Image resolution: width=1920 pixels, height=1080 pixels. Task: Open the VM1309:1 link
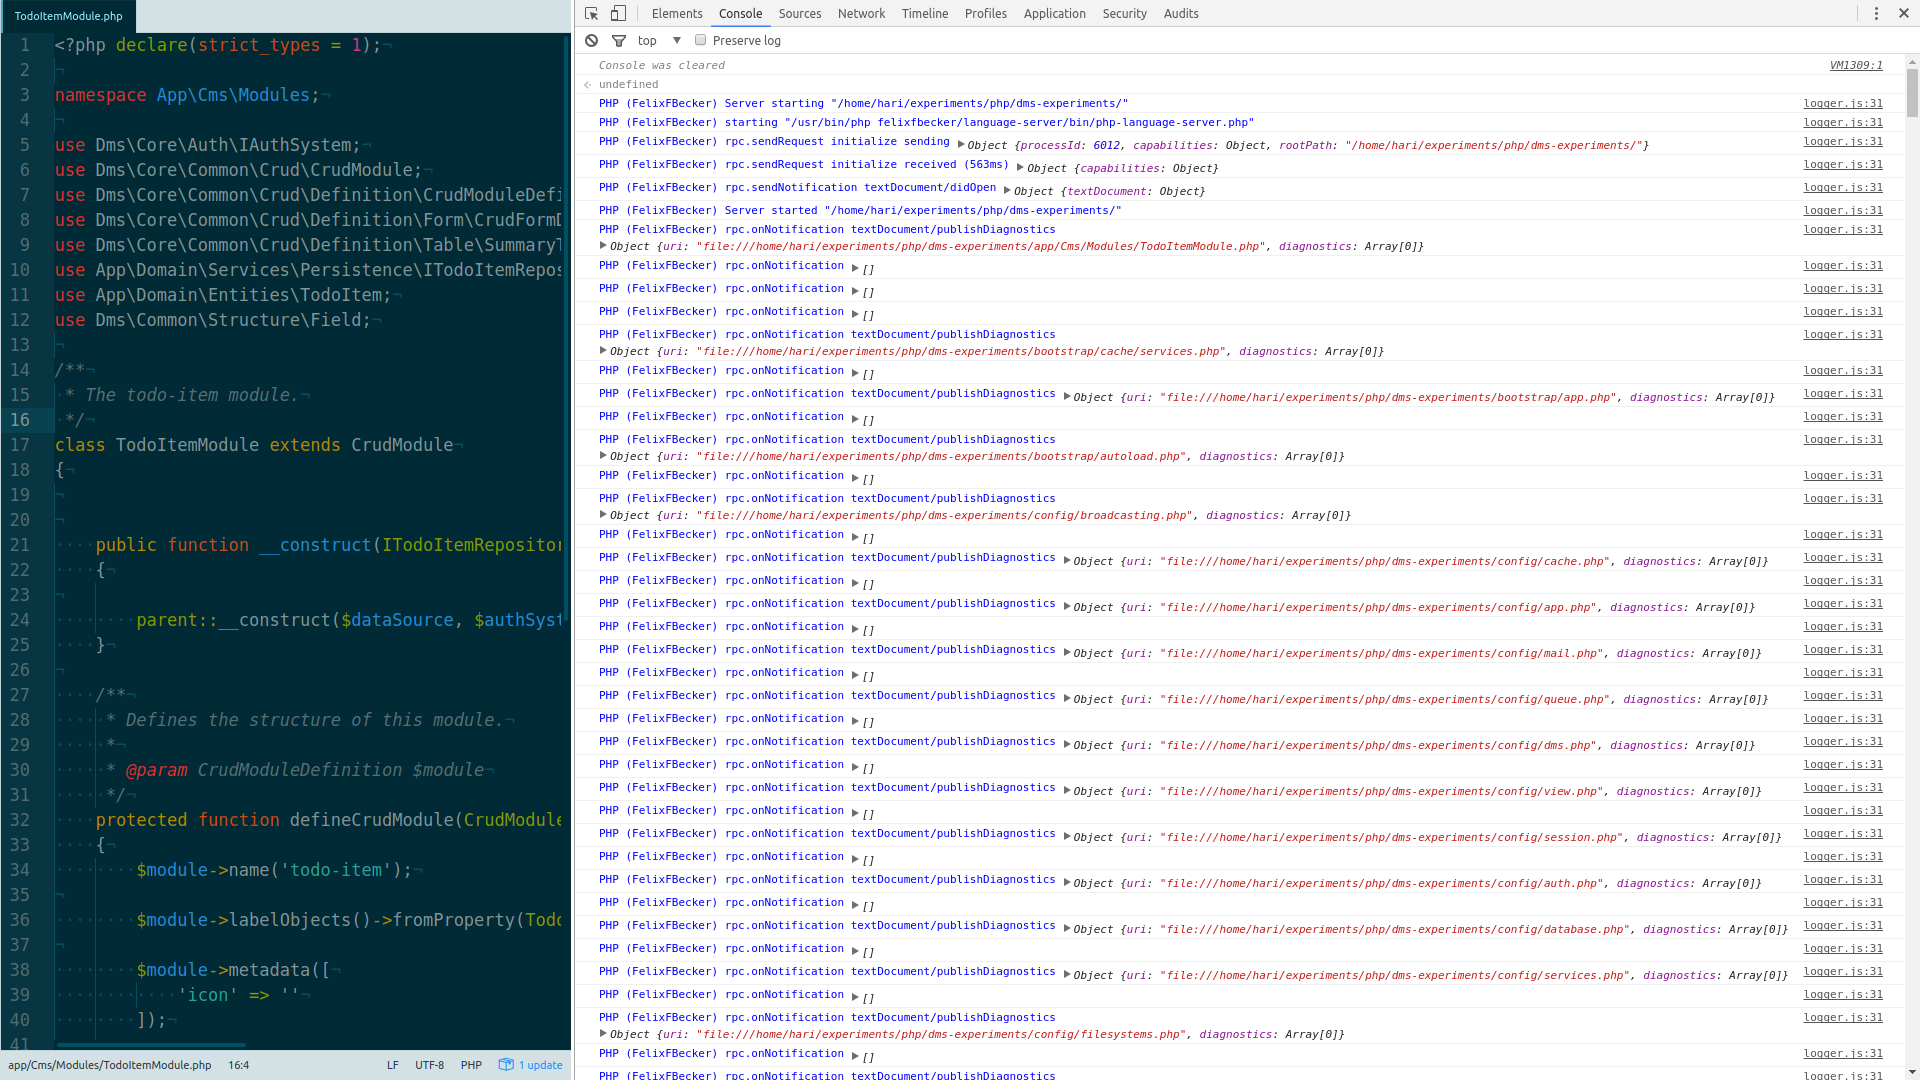click(x=1856, y=65)
